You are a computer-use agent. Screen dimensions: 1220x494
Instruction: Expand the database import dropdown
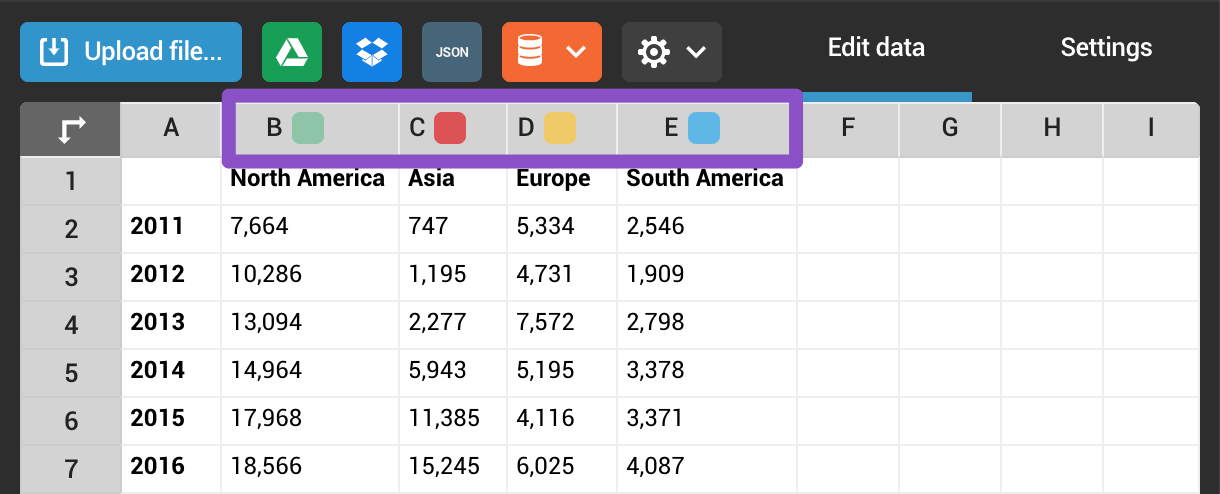click(552, 52)
